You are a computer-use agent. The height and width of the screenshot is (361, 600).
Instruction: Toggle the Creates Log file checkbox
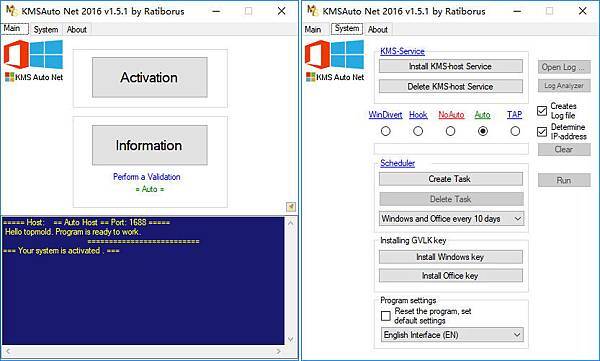point(542,111)
